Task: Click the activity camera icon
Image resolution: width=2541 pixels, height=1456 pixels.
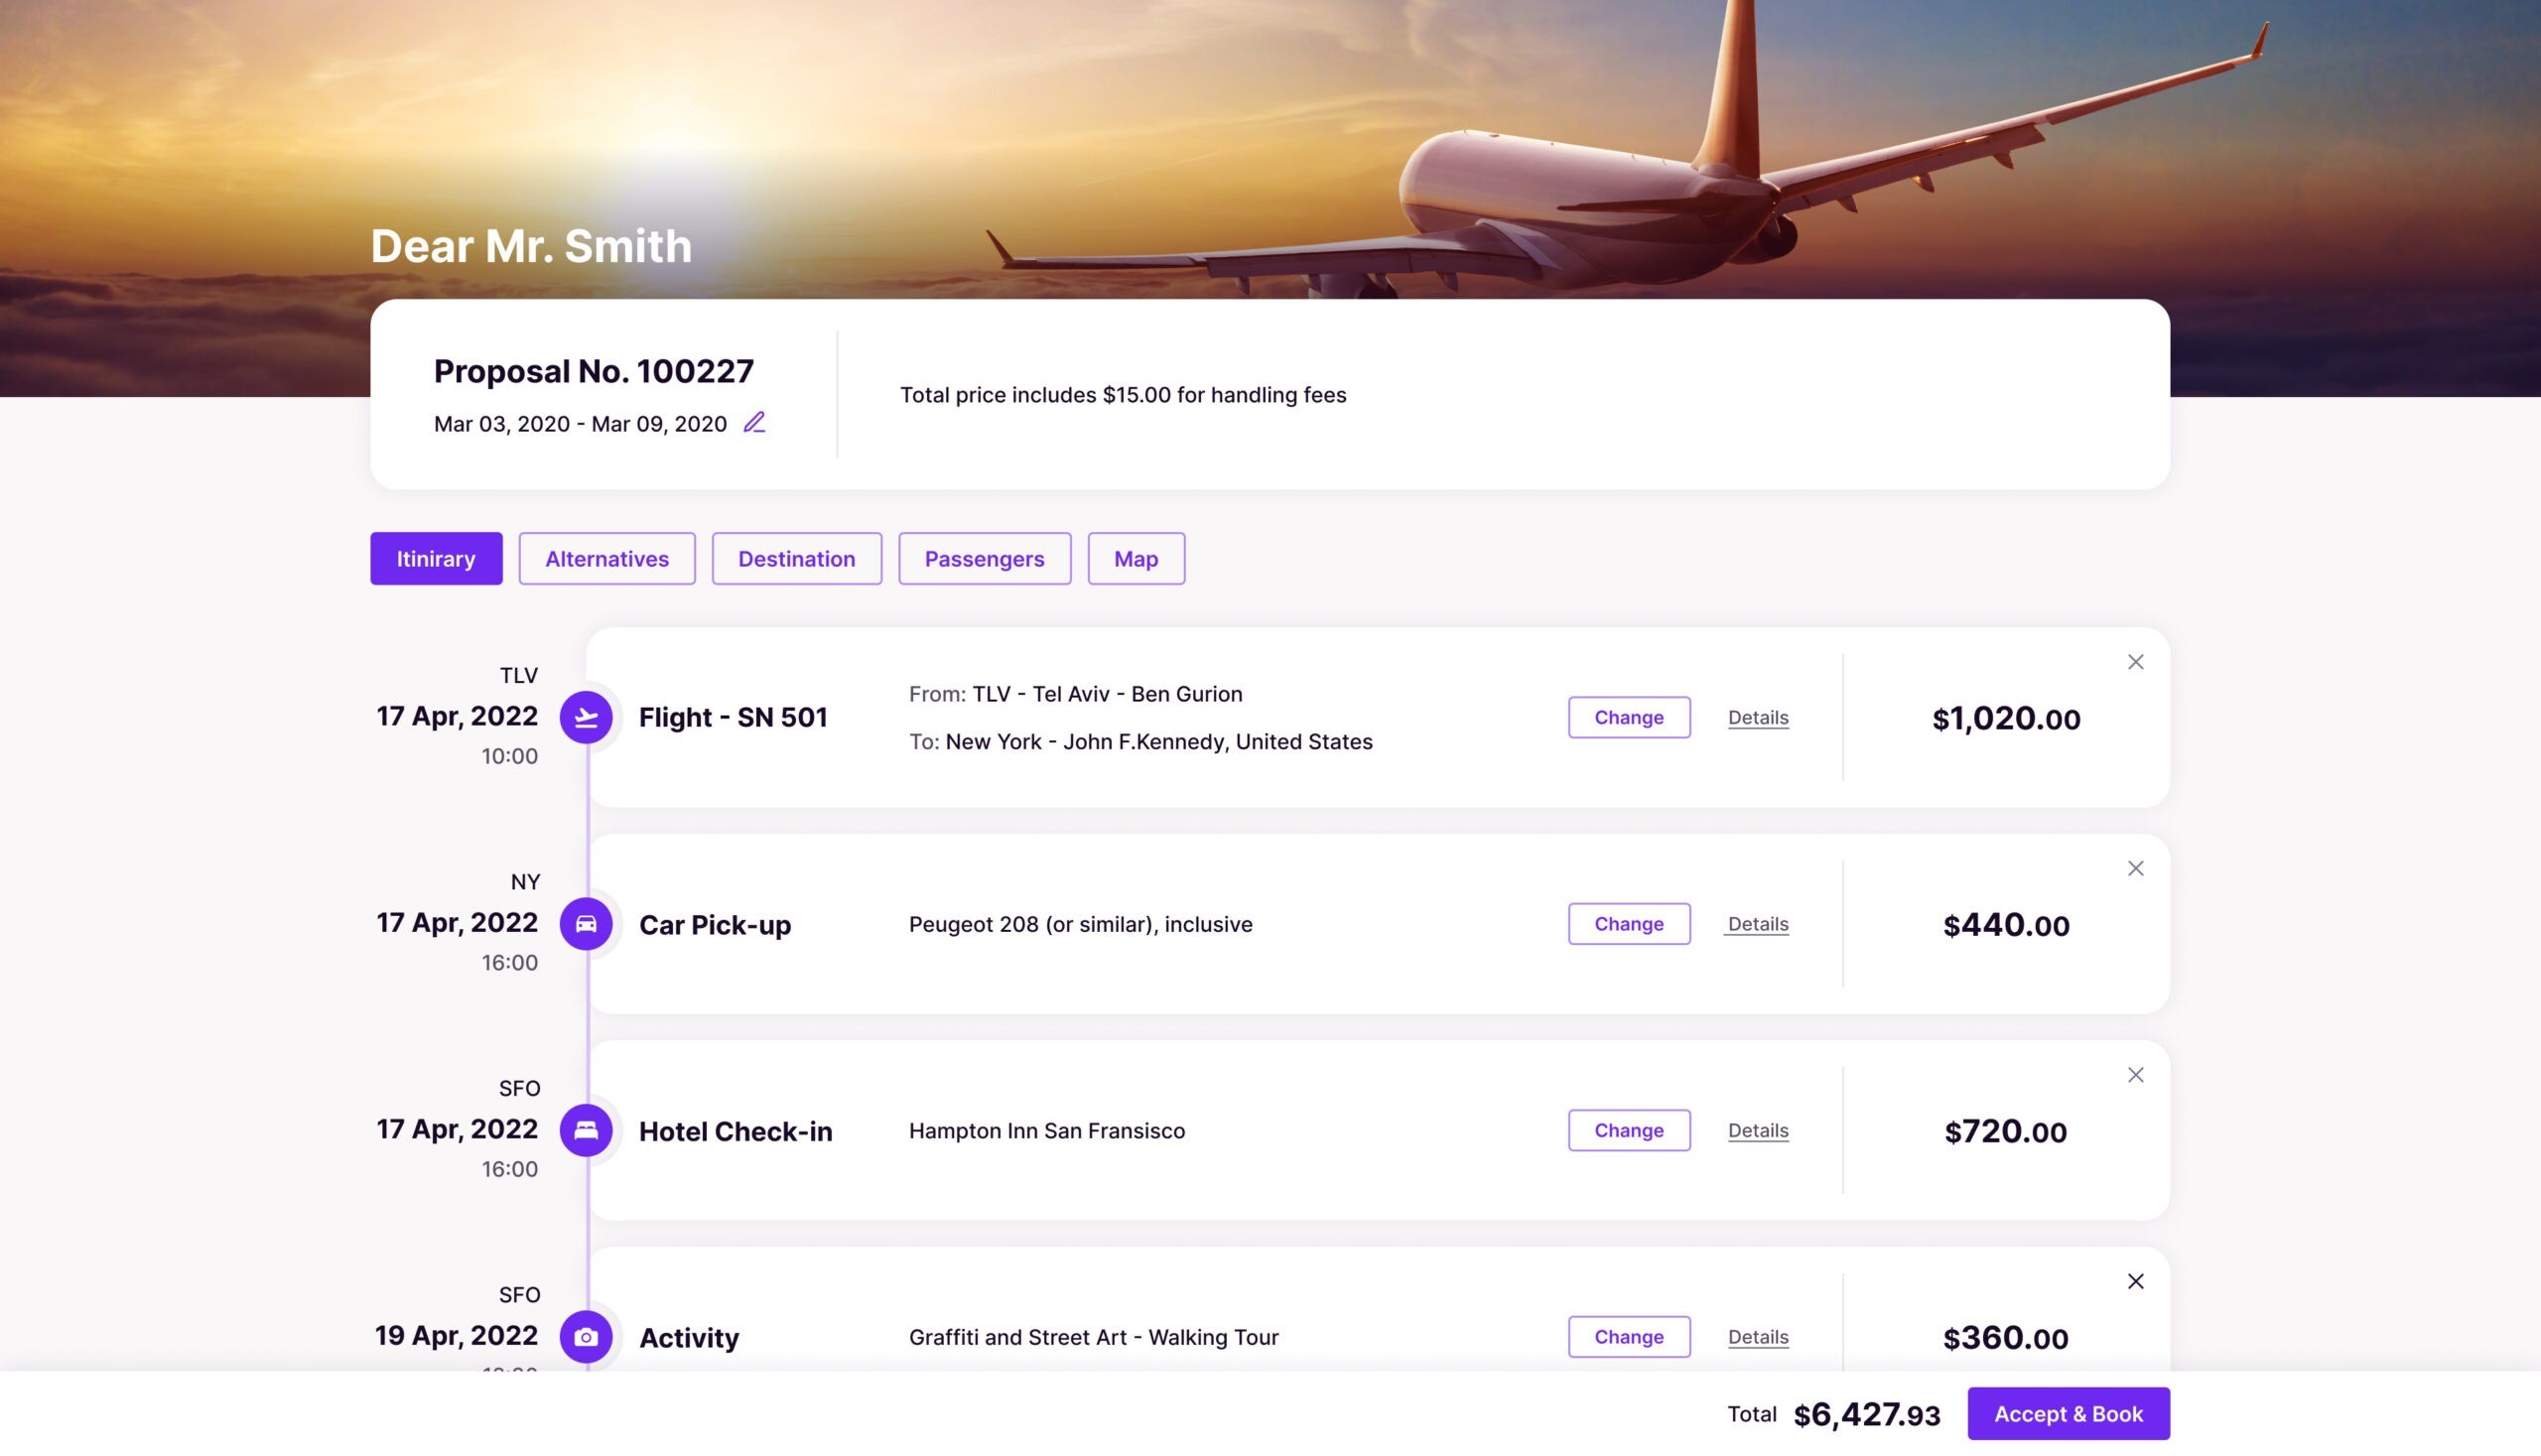Action: (585, 1337)
